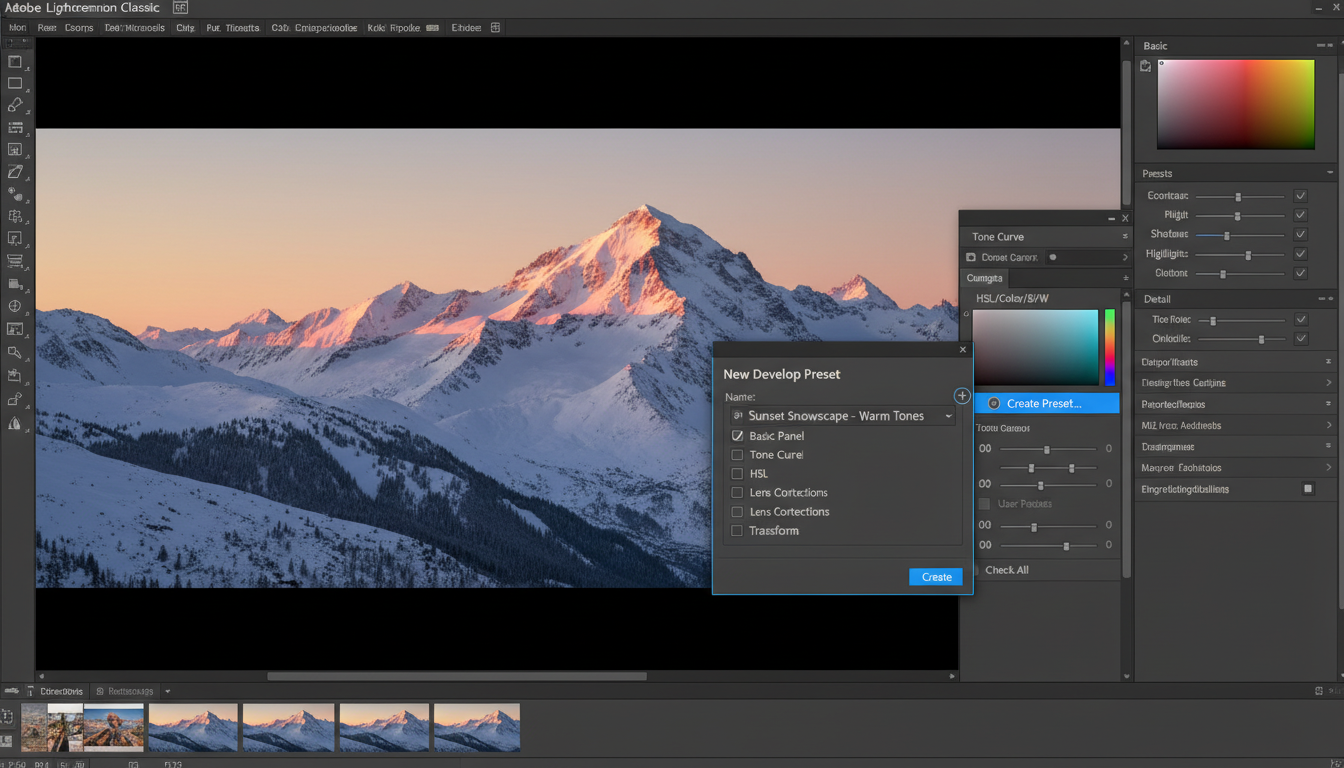
Task: Uncheck the Basic Panel option in preset dialog
Action: tap(737, 435)
